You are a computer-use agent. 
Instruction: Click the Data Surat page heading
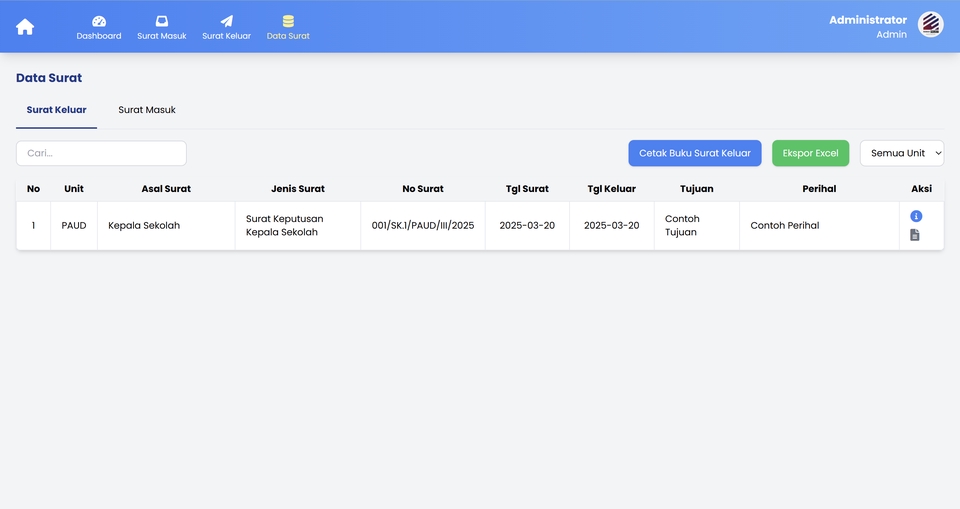(49, 78)
